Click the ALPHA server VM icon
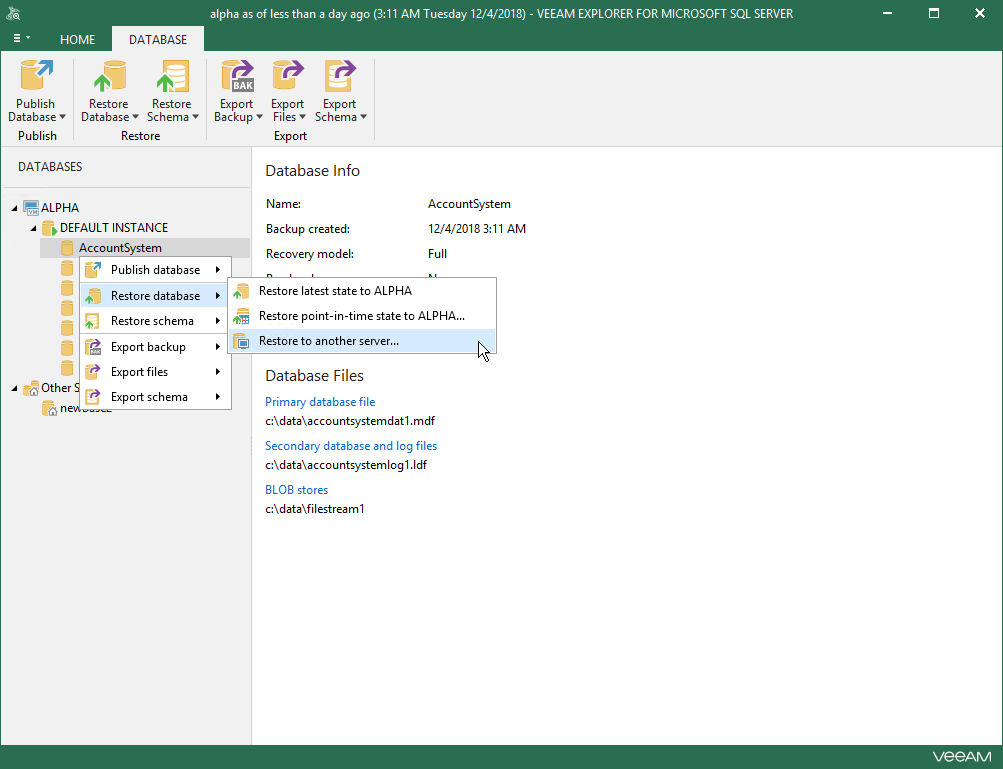The height and width of the screenshot is (769, 1003). (31, 207)
